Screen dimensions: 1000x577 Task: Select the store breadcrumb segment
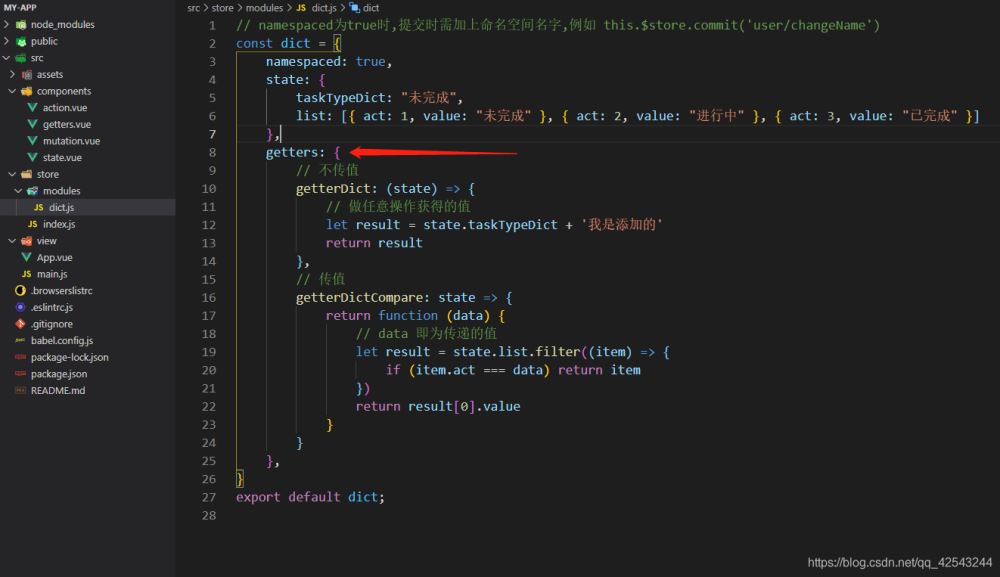pyautogui.click(x=223, y=8)
